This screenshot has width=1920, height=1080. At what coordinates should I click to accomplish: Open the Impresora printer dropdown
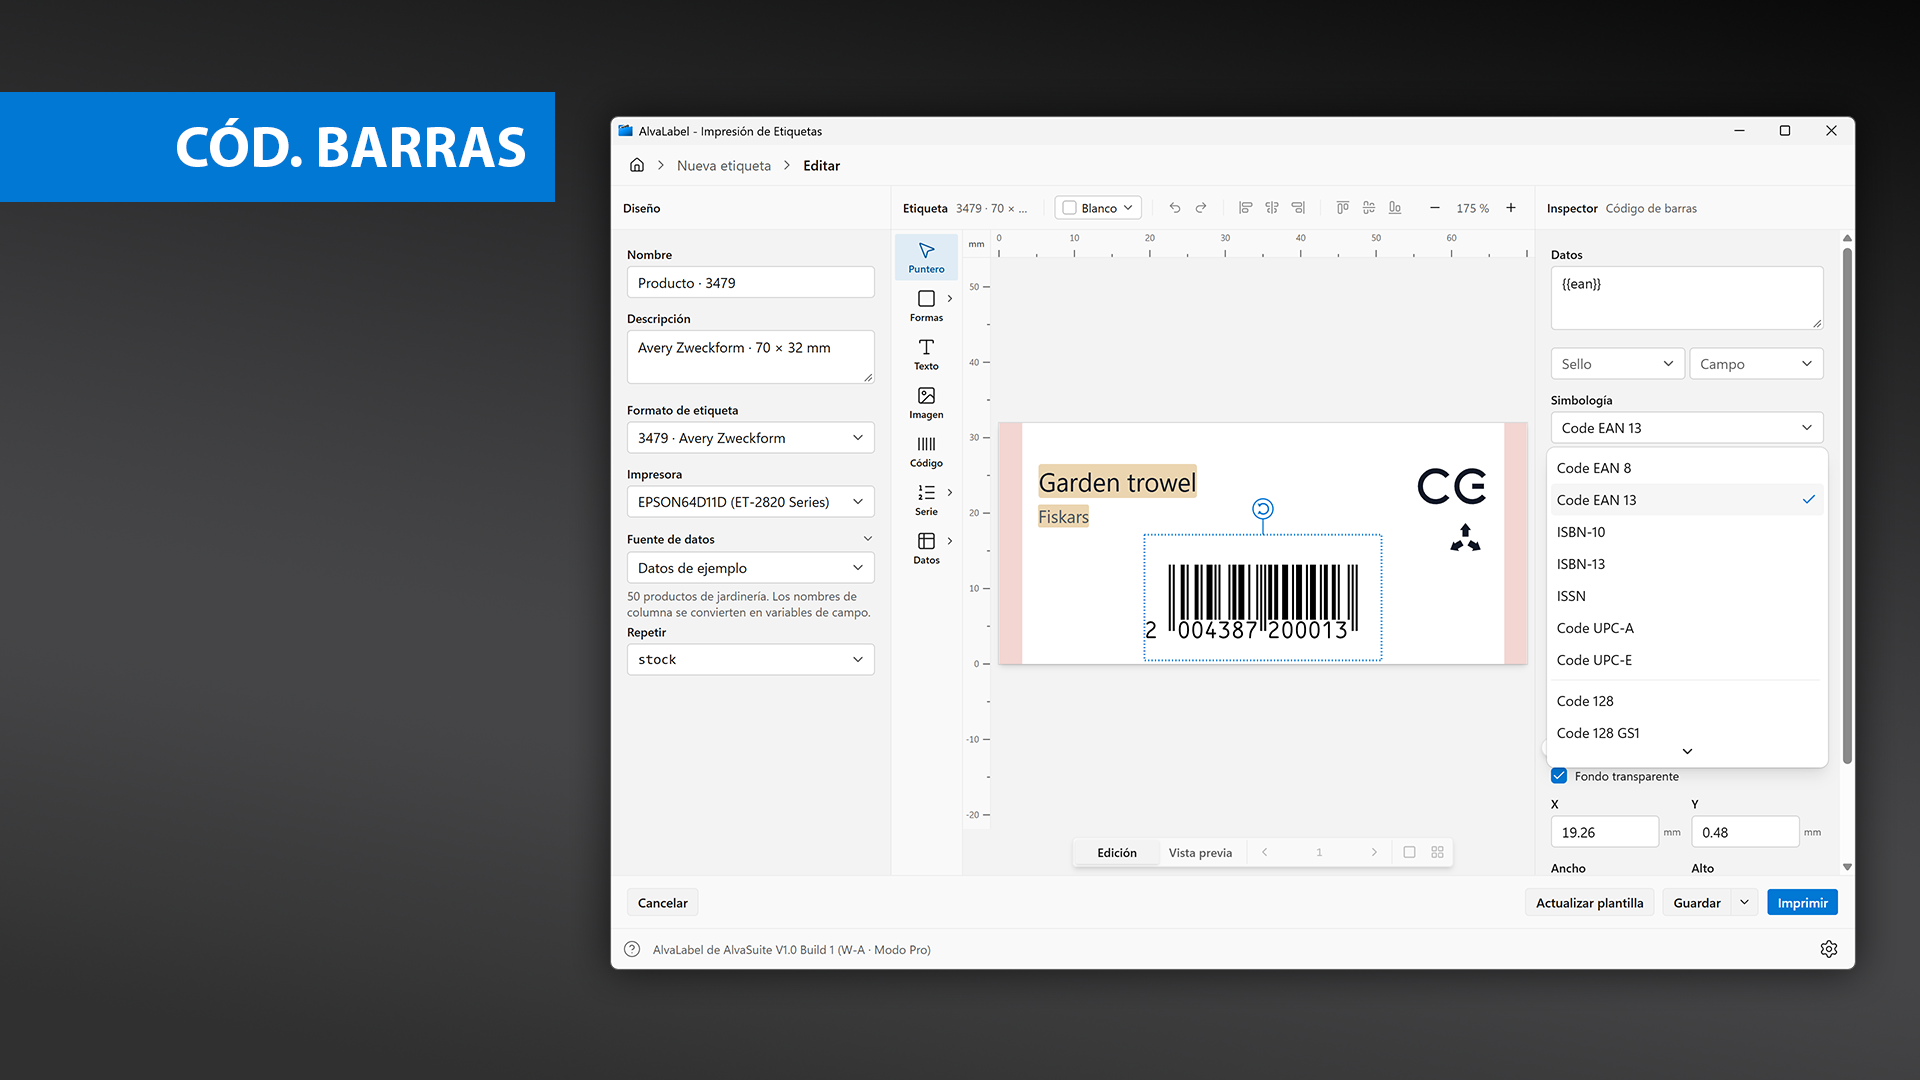[x=750, y=502]
